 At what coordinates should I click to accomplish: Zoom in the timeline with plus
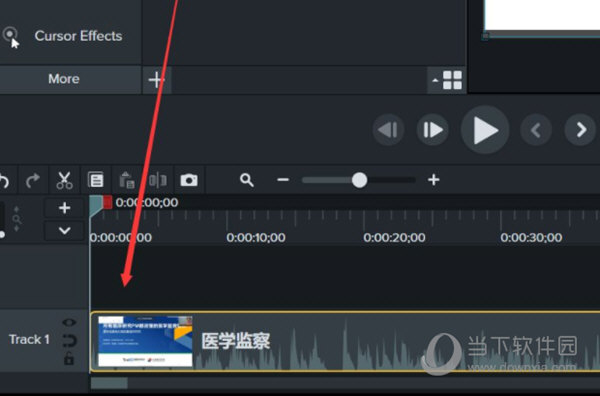[x=434, y=179]
